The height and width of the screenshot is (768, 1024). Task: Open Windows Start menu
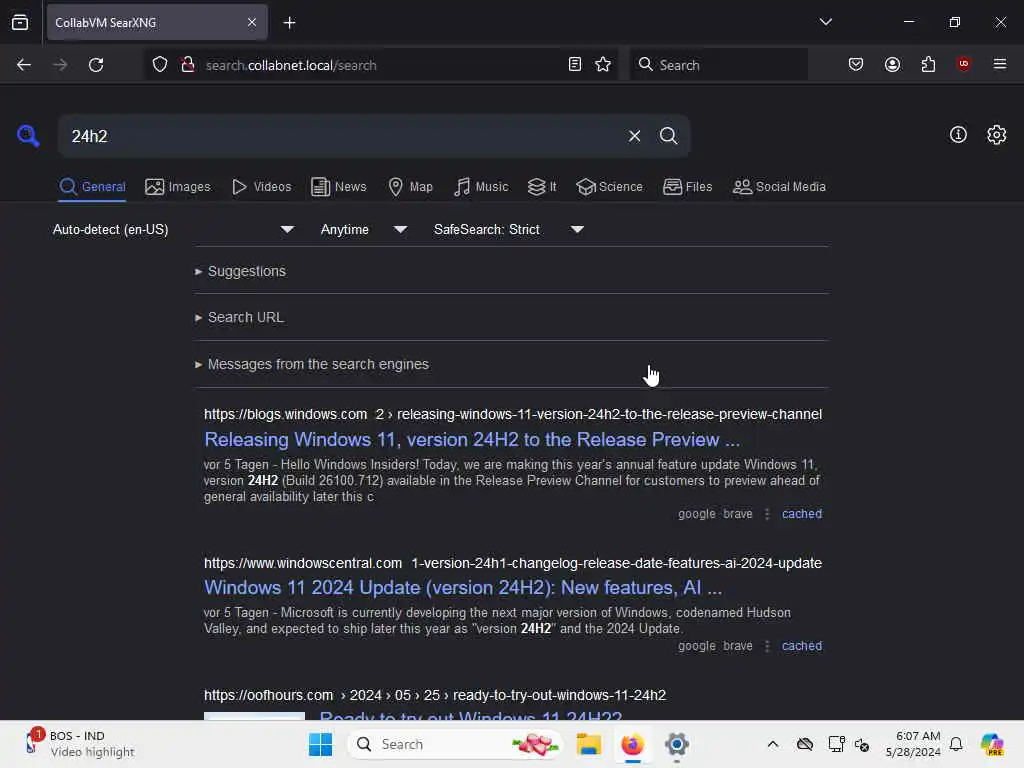point(320,744)
